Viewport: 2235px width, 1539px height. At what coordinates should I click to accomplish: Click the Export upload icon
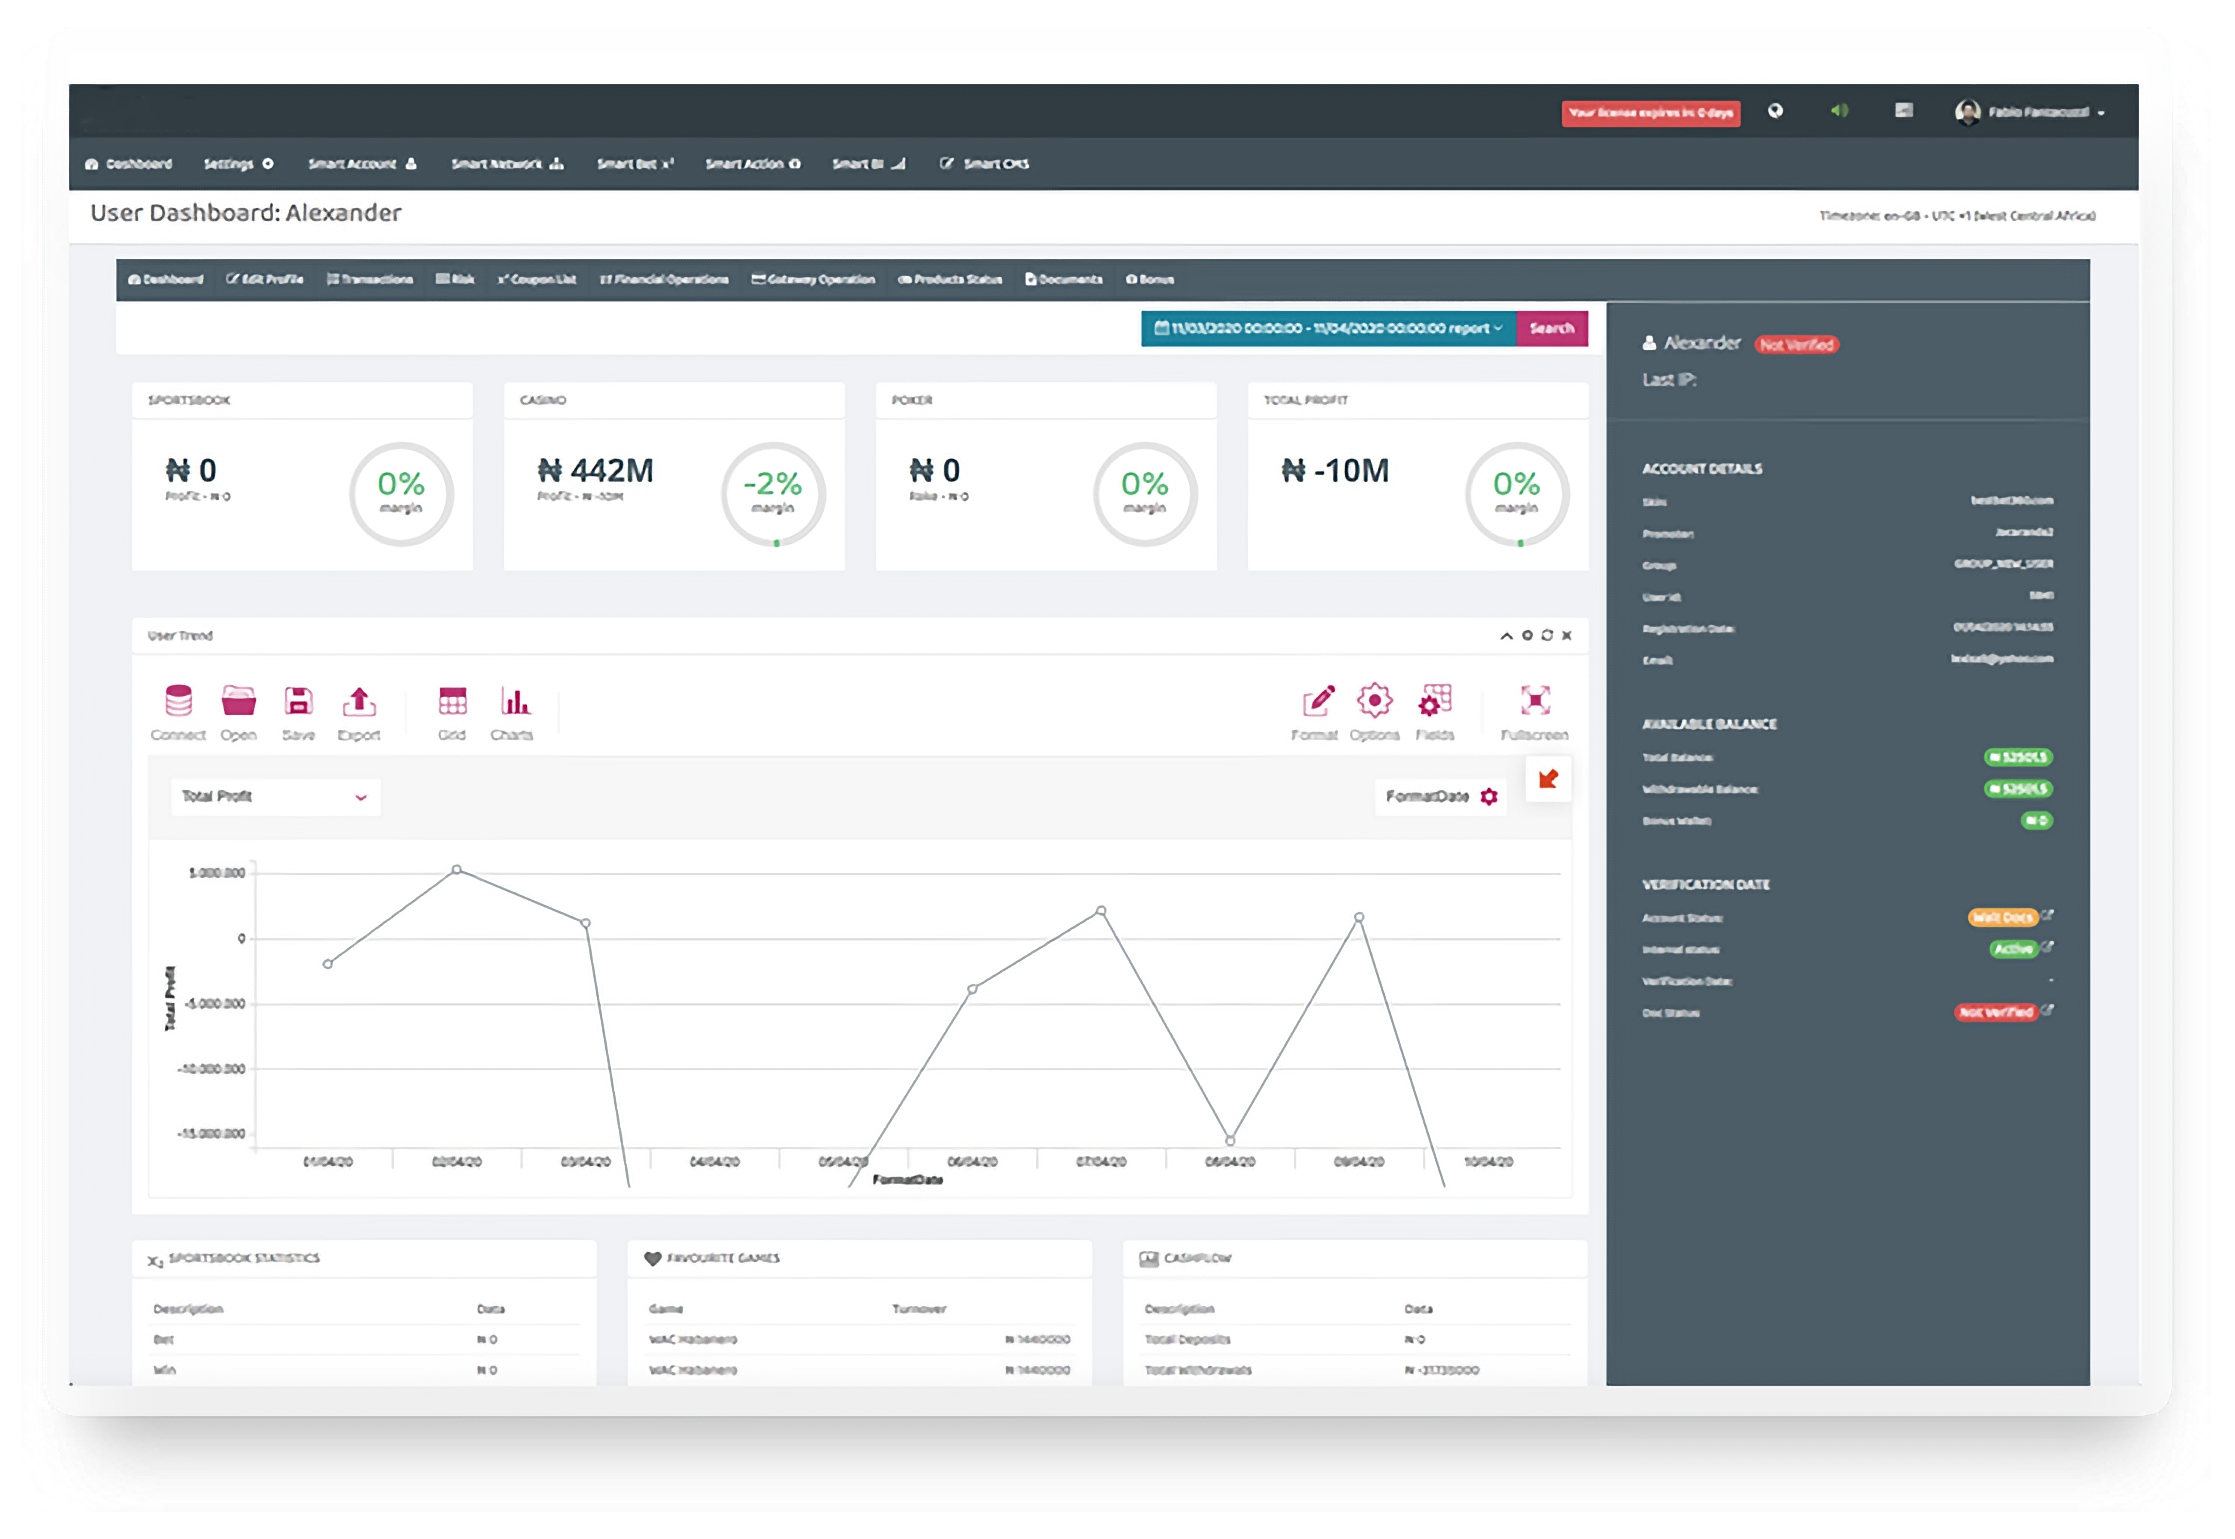tap(359, 702)
